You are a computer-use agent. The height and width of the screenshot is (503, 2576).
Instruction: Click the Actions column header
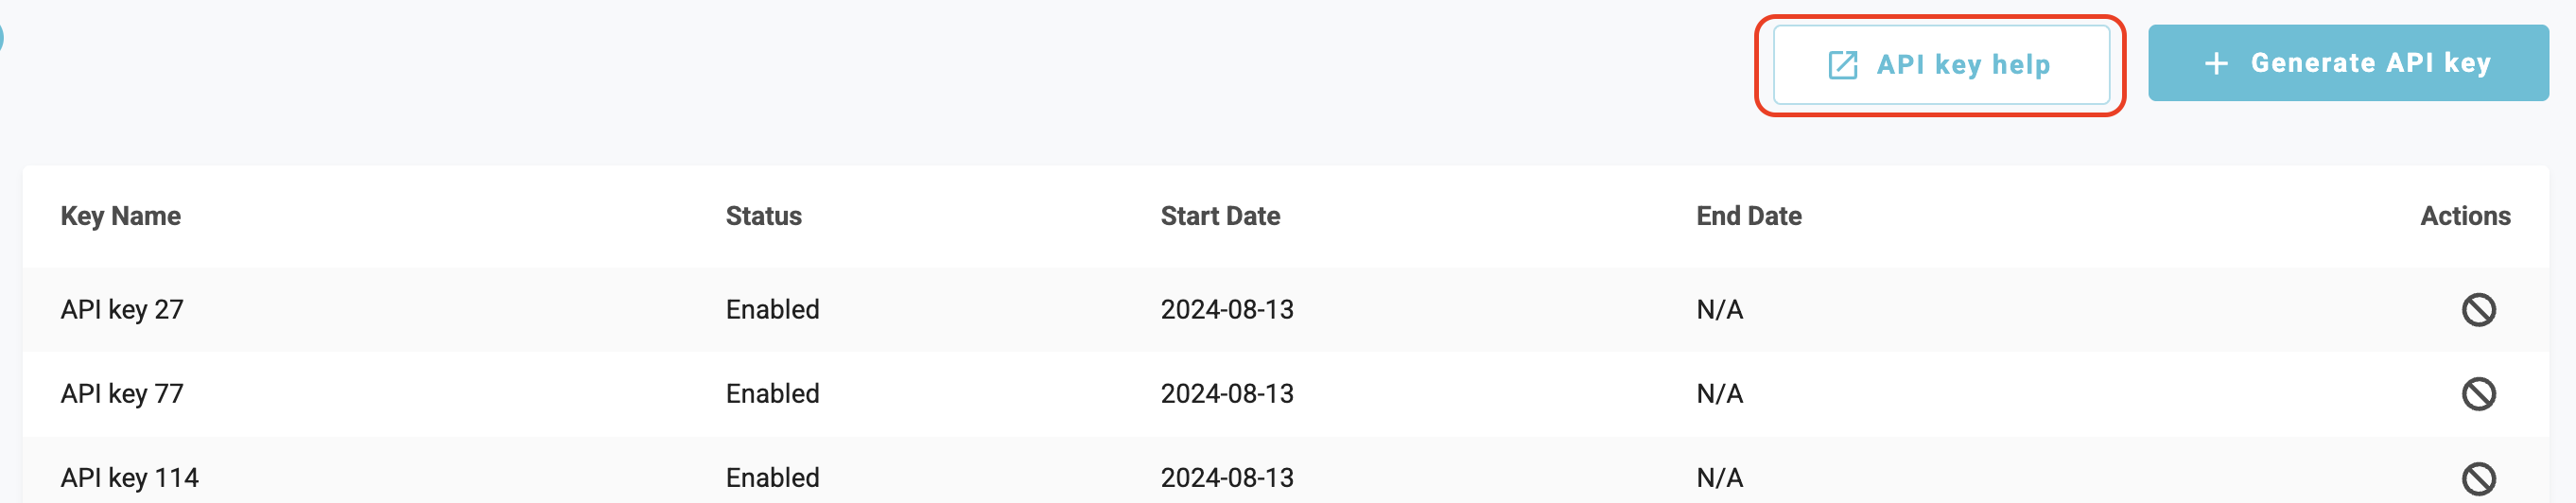2464,216
